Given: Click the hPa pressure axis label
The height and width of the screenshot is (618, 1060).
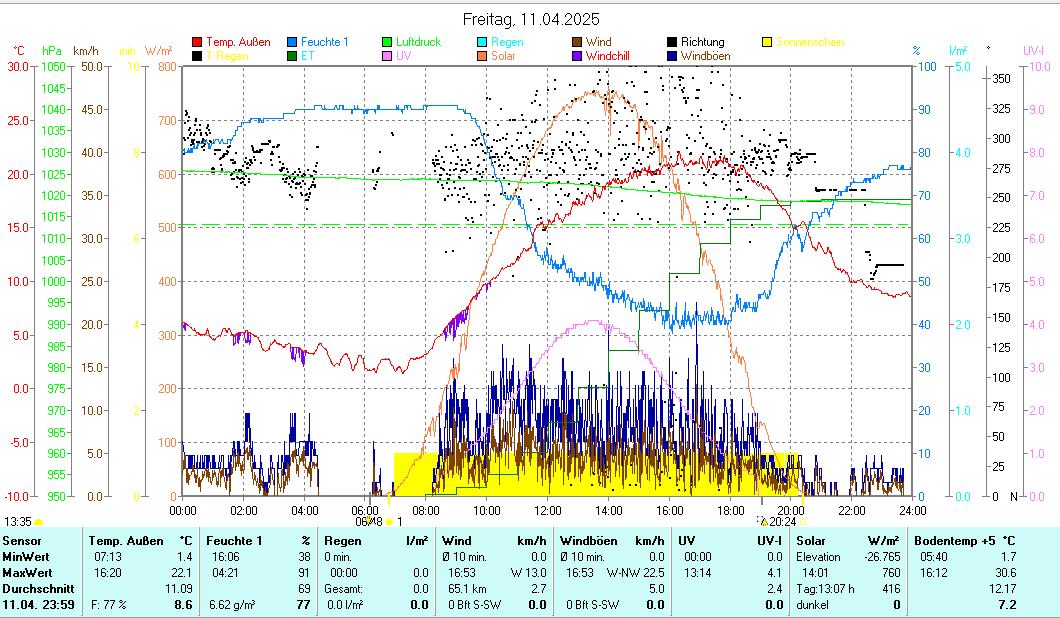Looking at the screenshot, I should (51, 50).
